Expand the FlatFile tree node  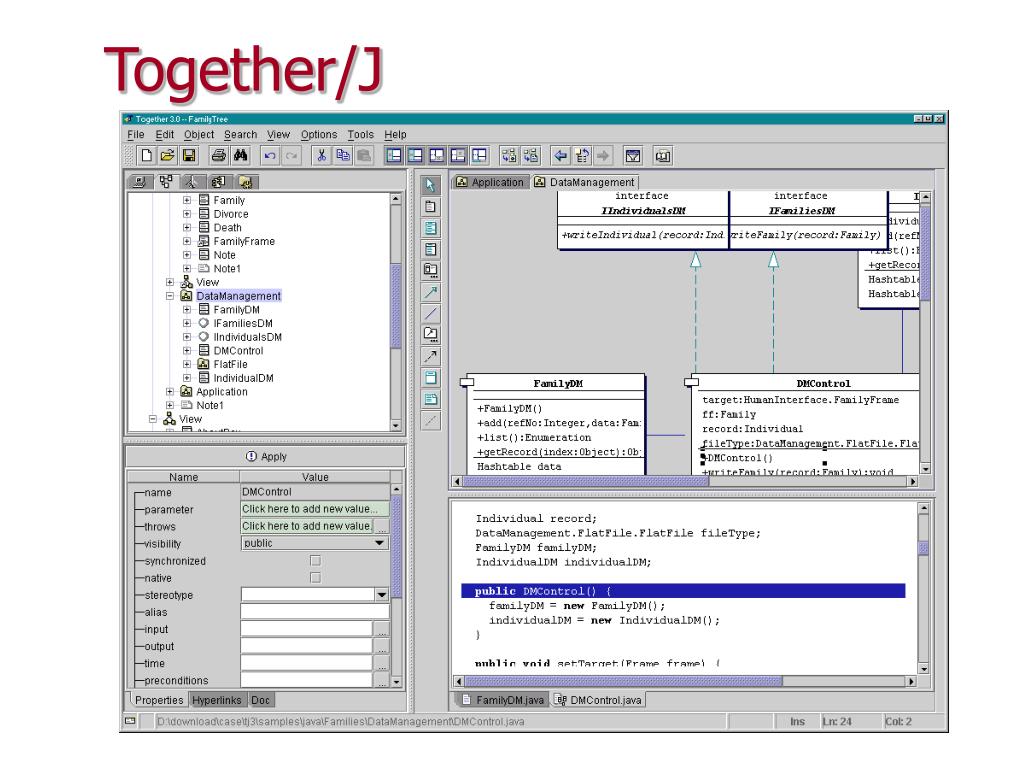point(187,364)
